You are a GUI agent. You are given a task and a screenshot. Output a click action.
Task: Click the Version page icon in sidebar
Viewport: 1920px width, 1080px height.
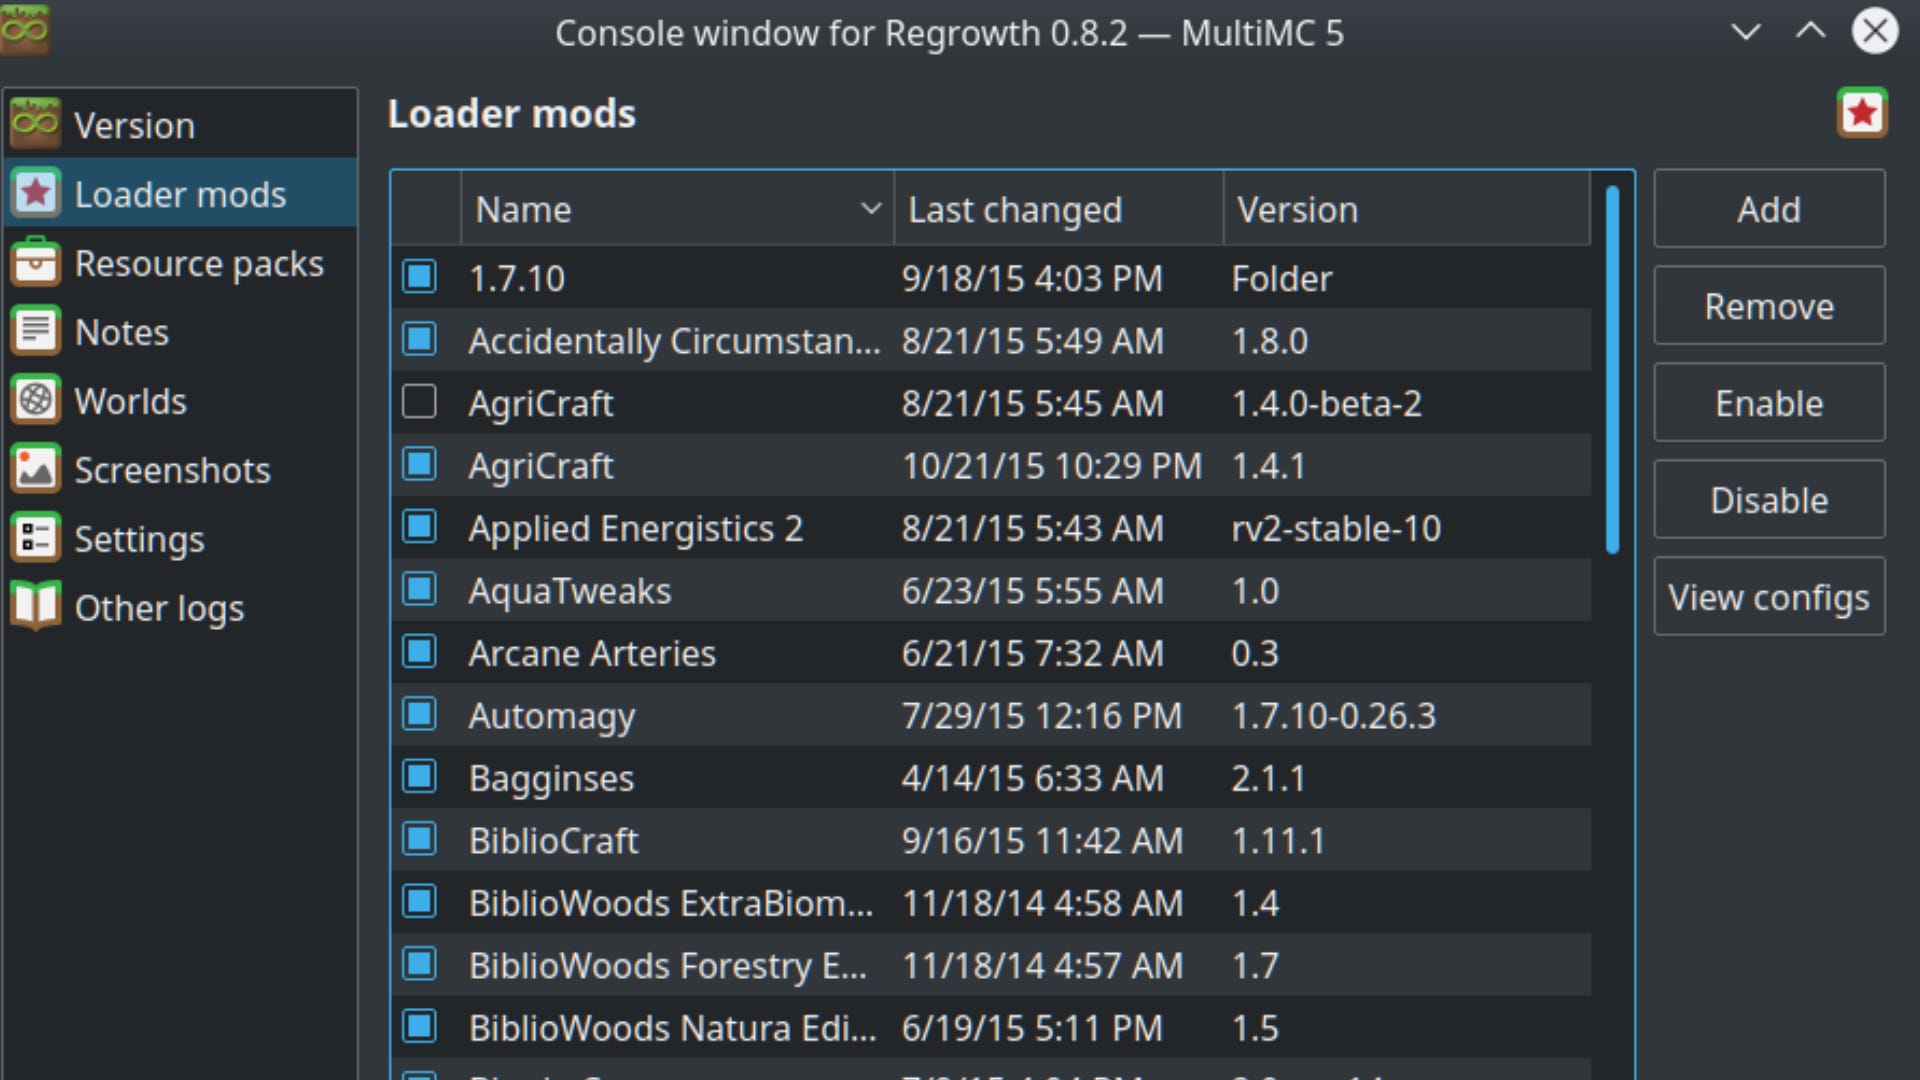pyautogui.click(x=34, y=122)
